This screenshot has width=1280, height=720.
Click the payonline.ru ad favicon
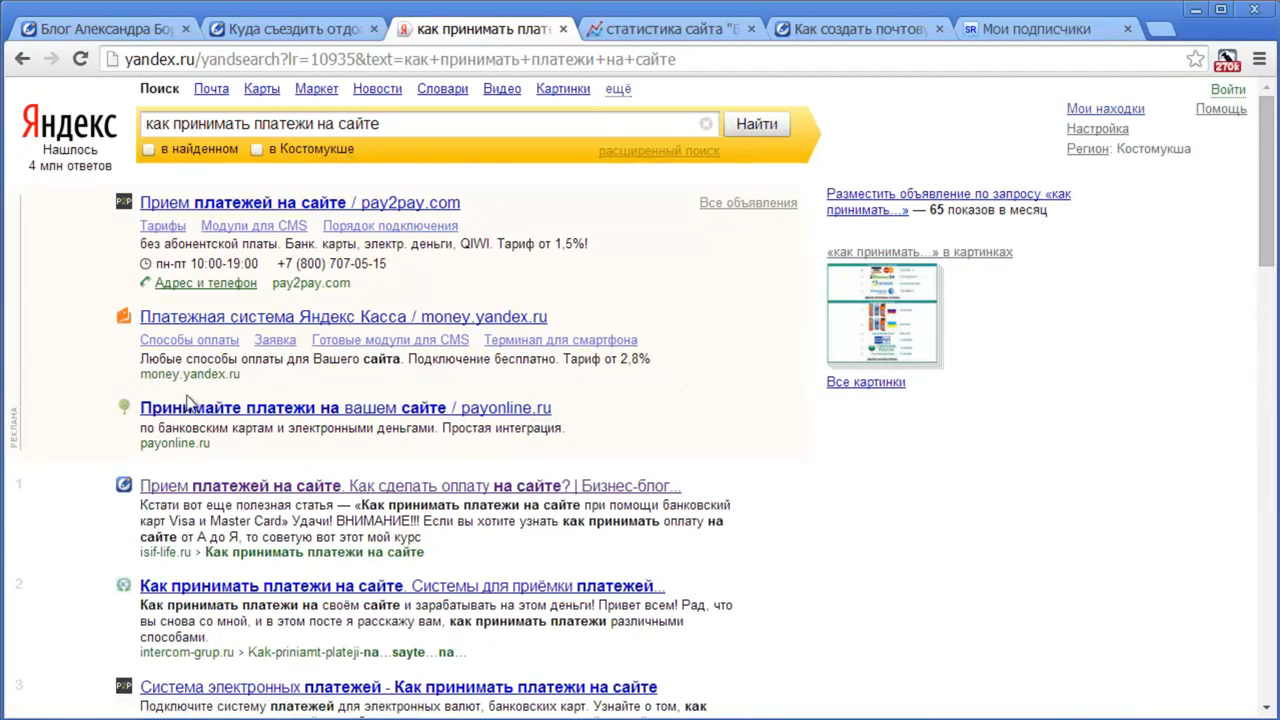pyautogui.click(x=124, y=407)
